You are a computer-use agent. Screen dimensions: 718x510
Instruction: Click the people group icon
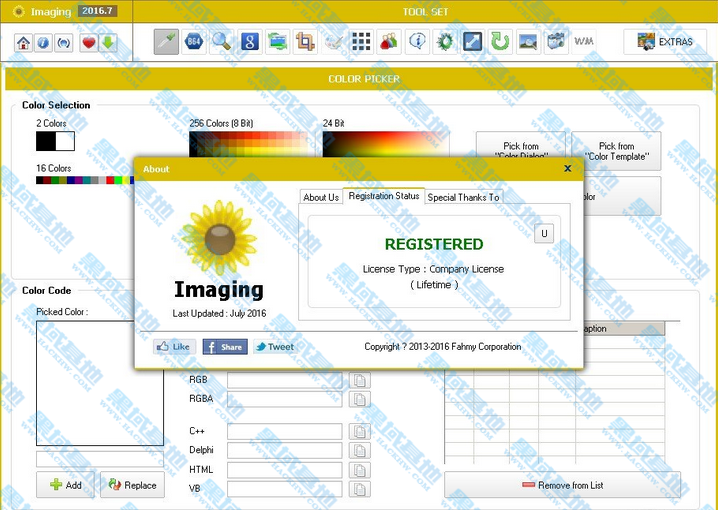(x=389, y=42)
